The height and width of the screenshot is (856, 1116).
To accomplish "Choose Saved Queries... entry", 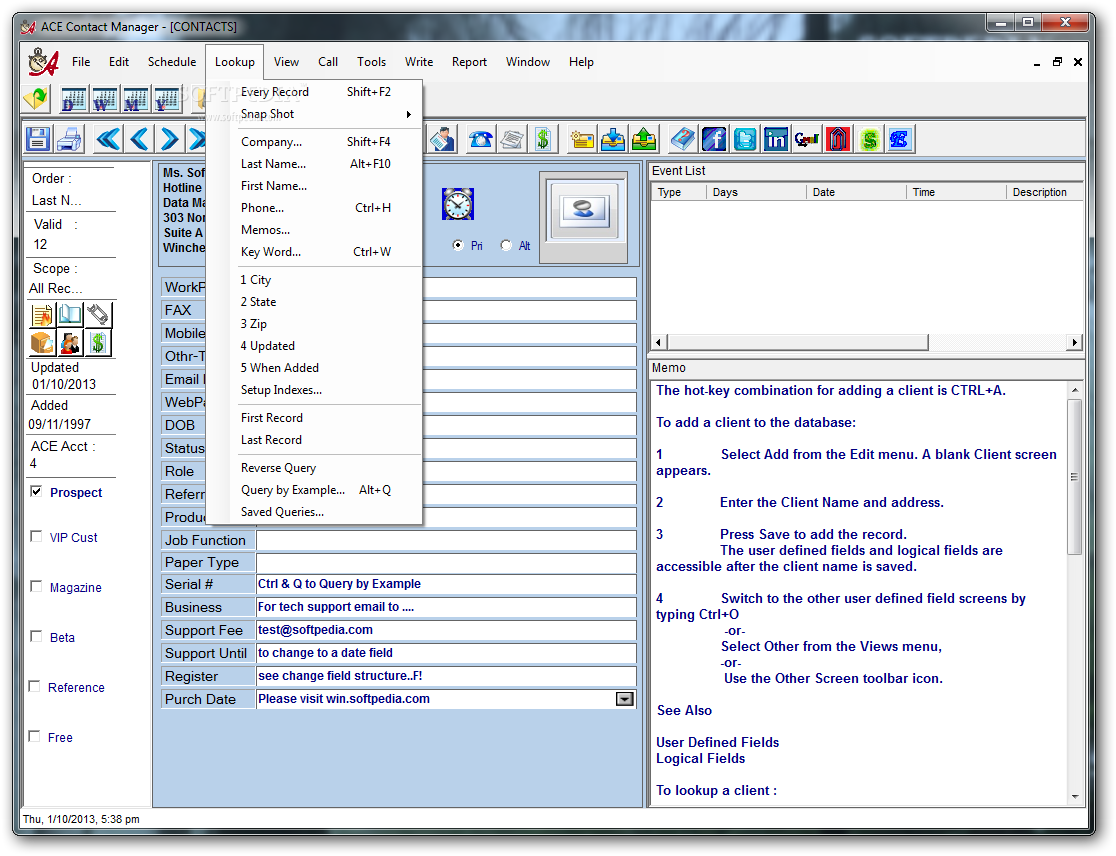I will pos(316,512).
